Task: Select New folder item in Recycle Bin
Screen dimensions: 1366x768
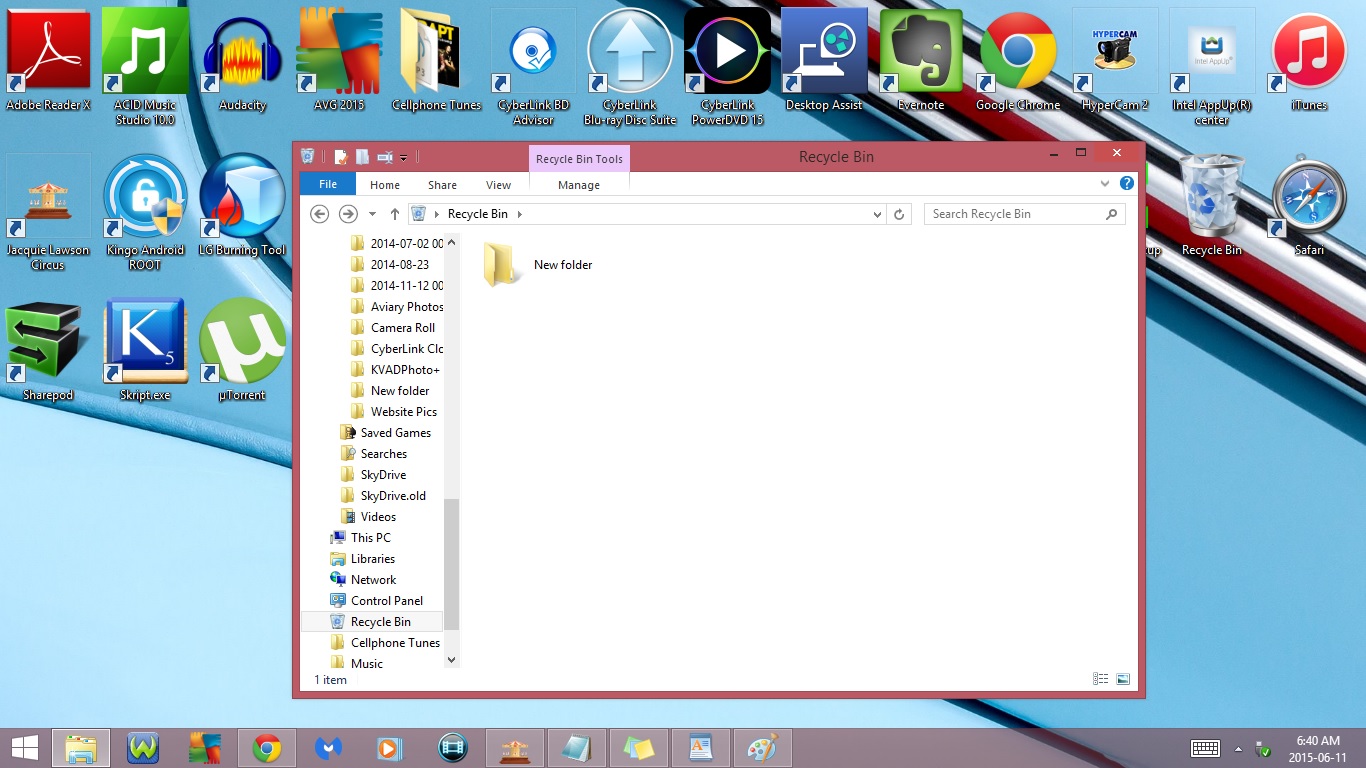Action: (539, 265)
